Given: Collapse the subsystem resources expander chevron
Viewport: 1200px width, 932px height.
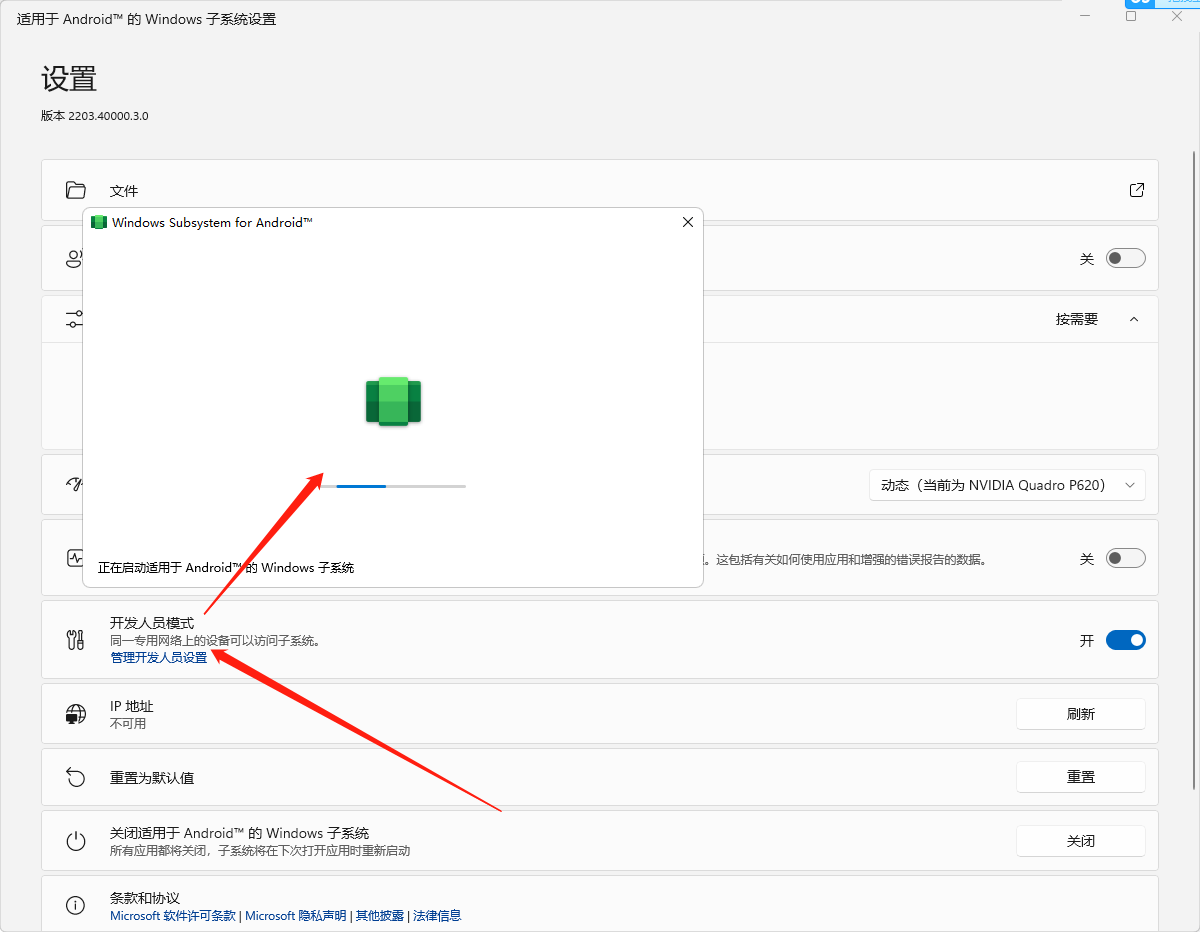Looking at the screenshot, I should (x=1133, y=319).
